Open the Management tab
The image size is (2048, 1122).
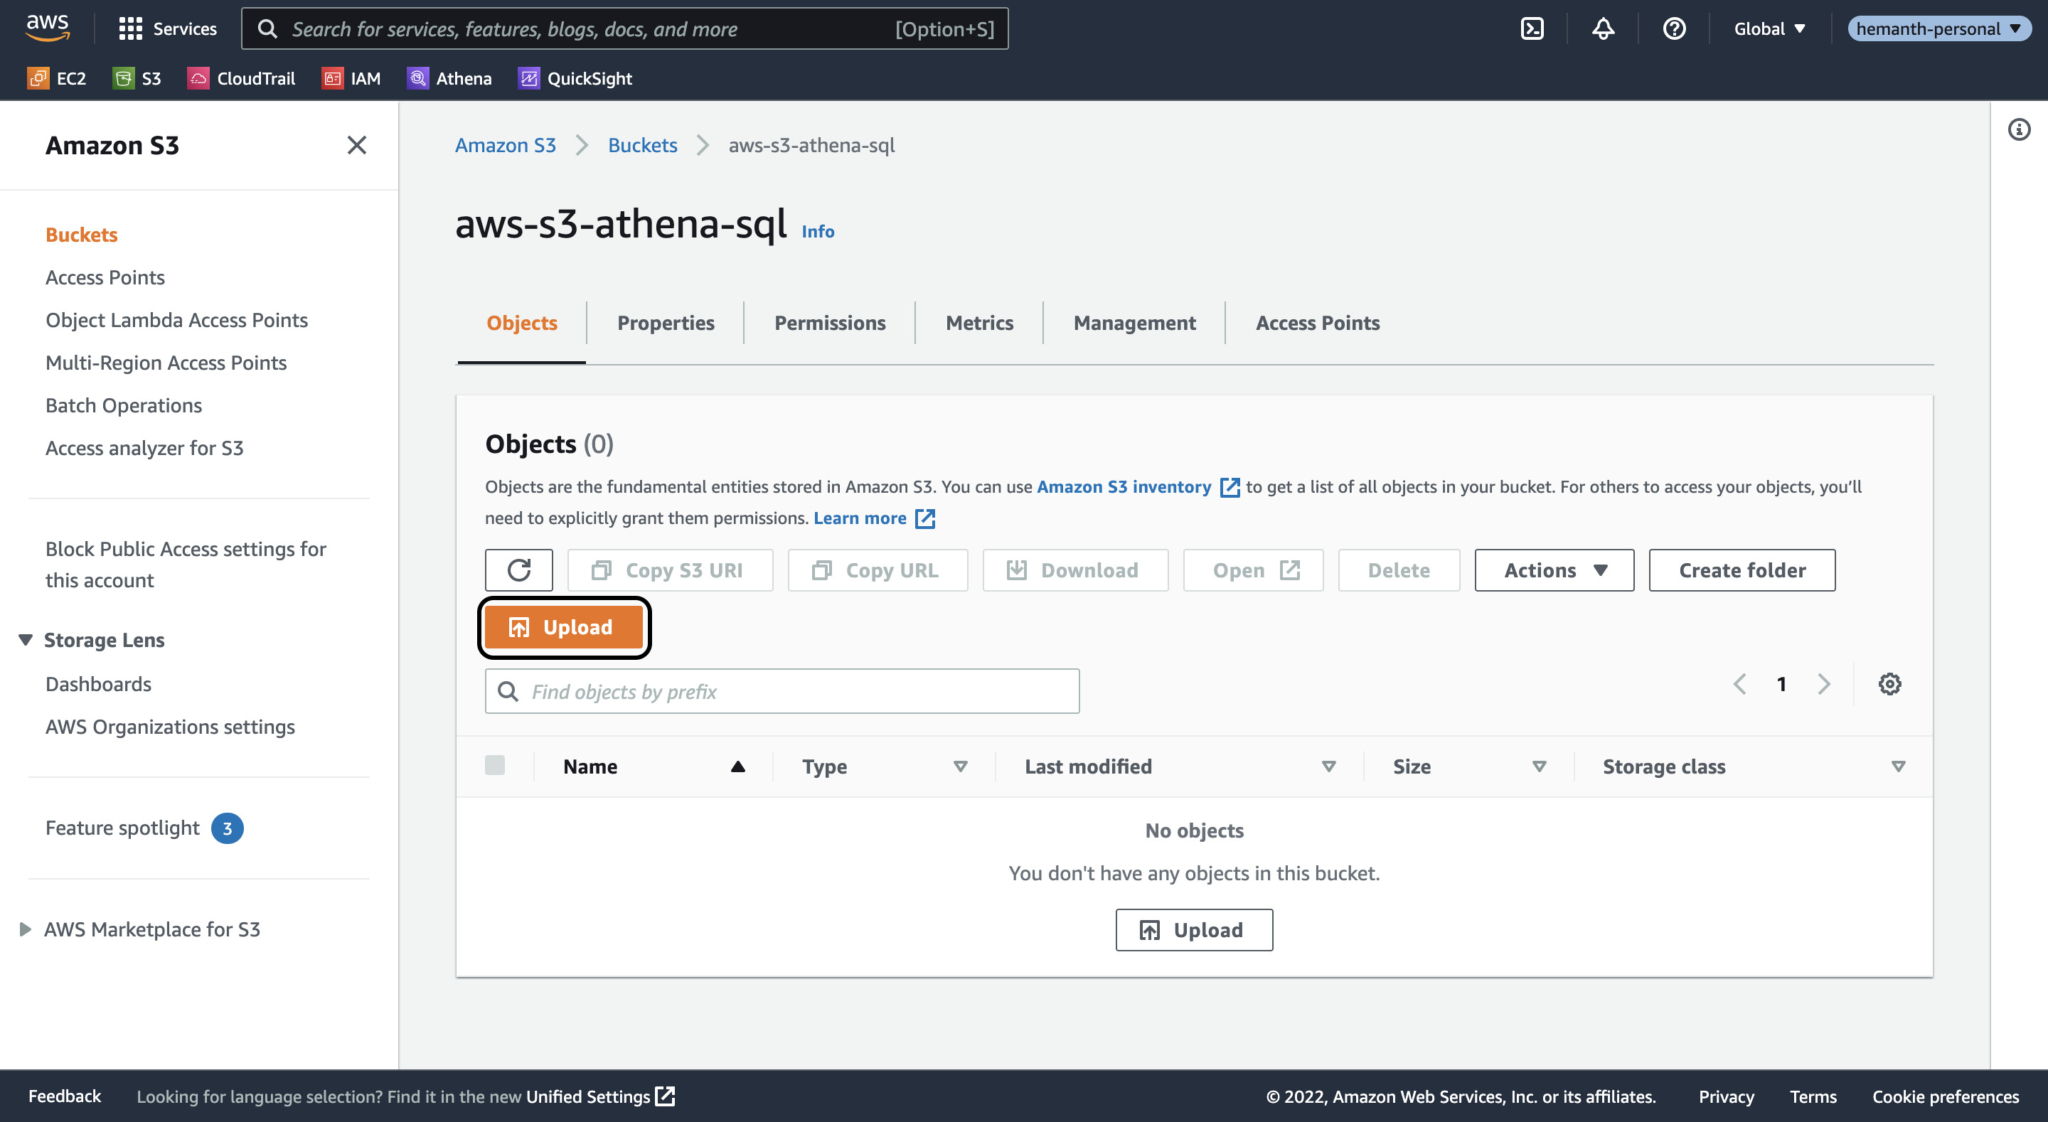(1134, 322)
